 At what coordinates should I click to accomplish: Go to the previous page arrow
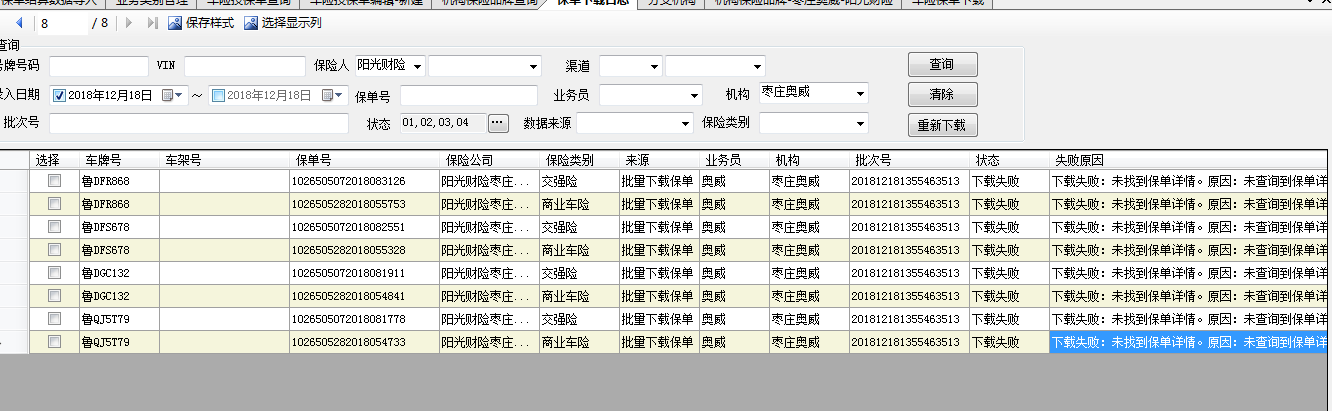18,22
